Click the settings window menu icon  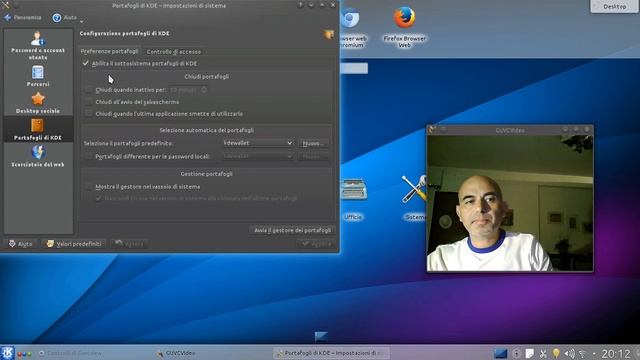click(5, 5)
